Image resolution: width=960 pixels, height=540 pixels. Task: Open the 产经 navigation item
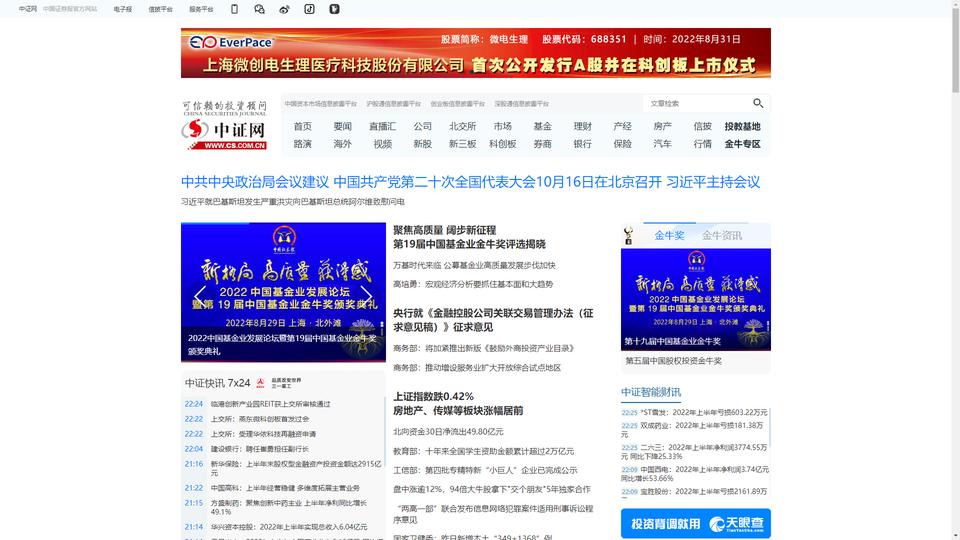point(623,126)
